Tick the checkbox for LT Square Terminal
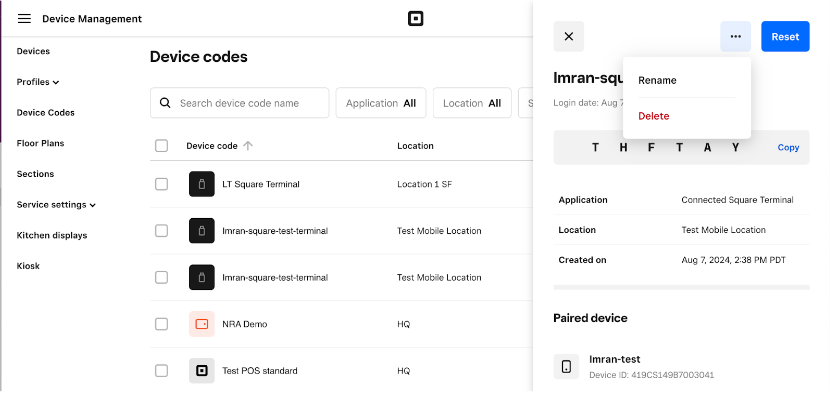Screen dimensions: 830x395 point(161,184)
